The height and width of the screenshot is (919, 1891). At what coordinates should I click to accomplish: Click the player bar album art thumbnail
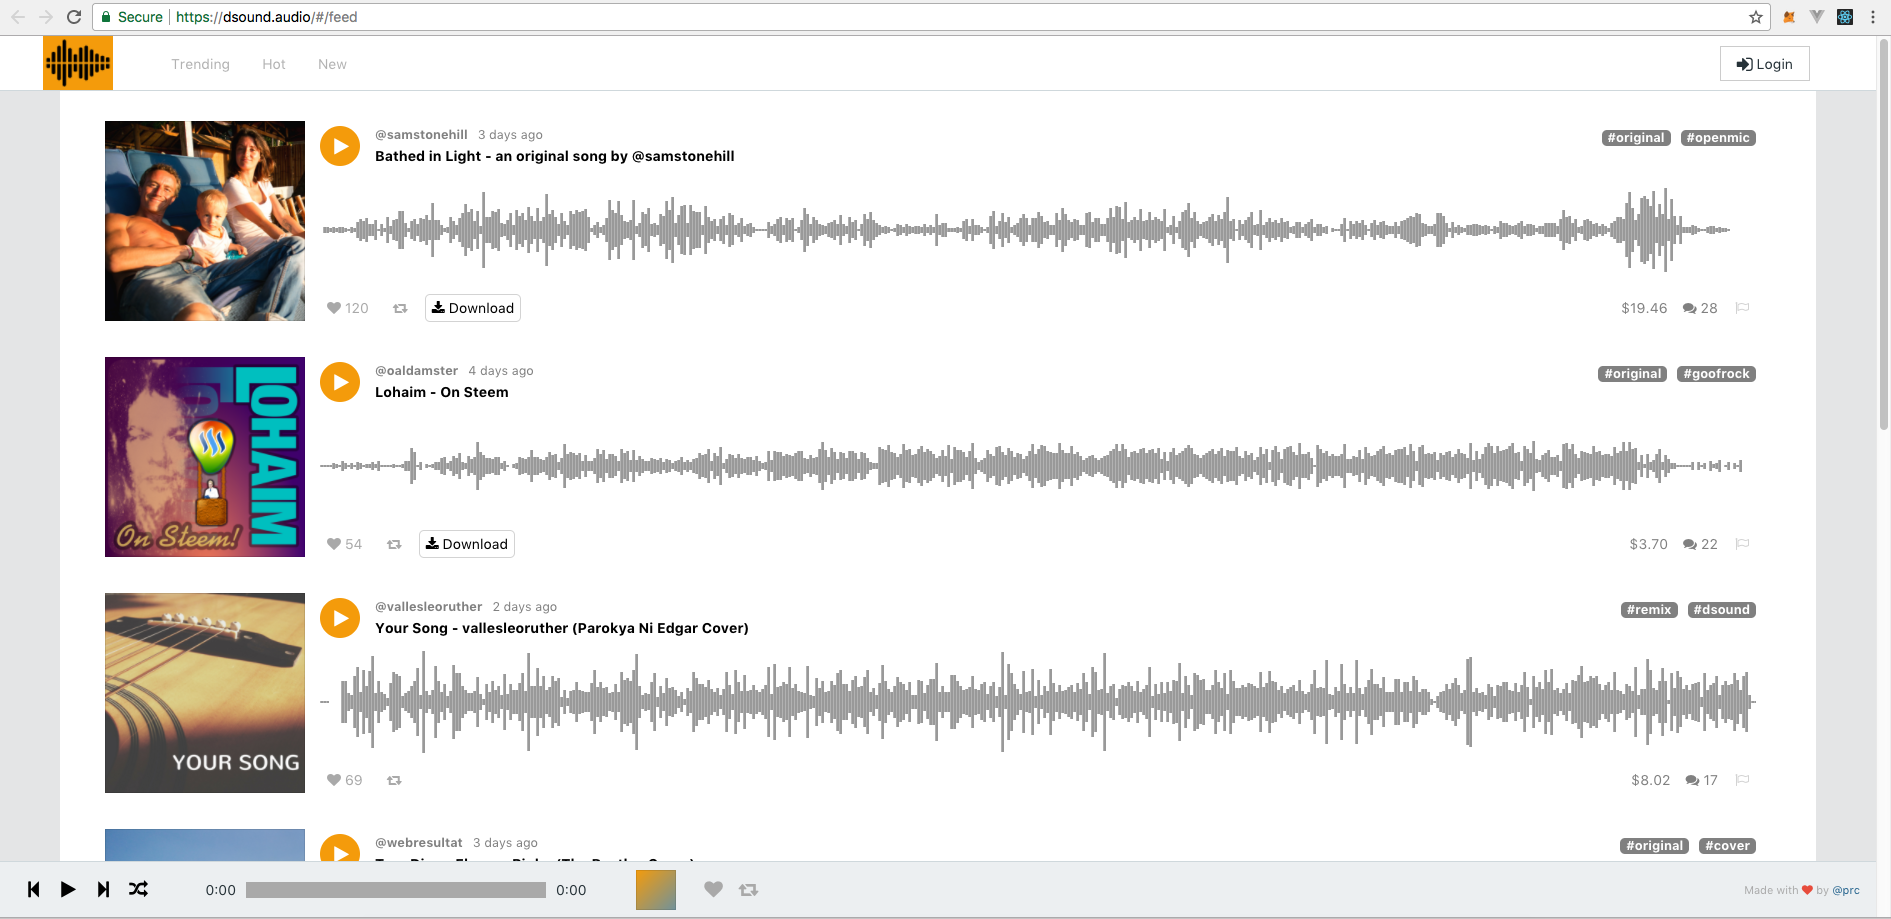tap(656, 890)
